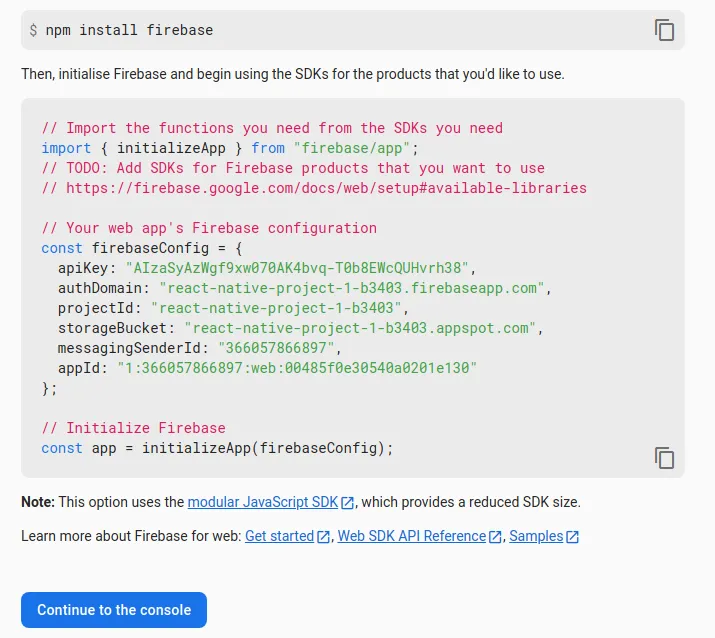Image resolution: width=715 pixels, height=638 pixels.
Task: Copy the npm install firebase command
Action: tap(664, 30)
